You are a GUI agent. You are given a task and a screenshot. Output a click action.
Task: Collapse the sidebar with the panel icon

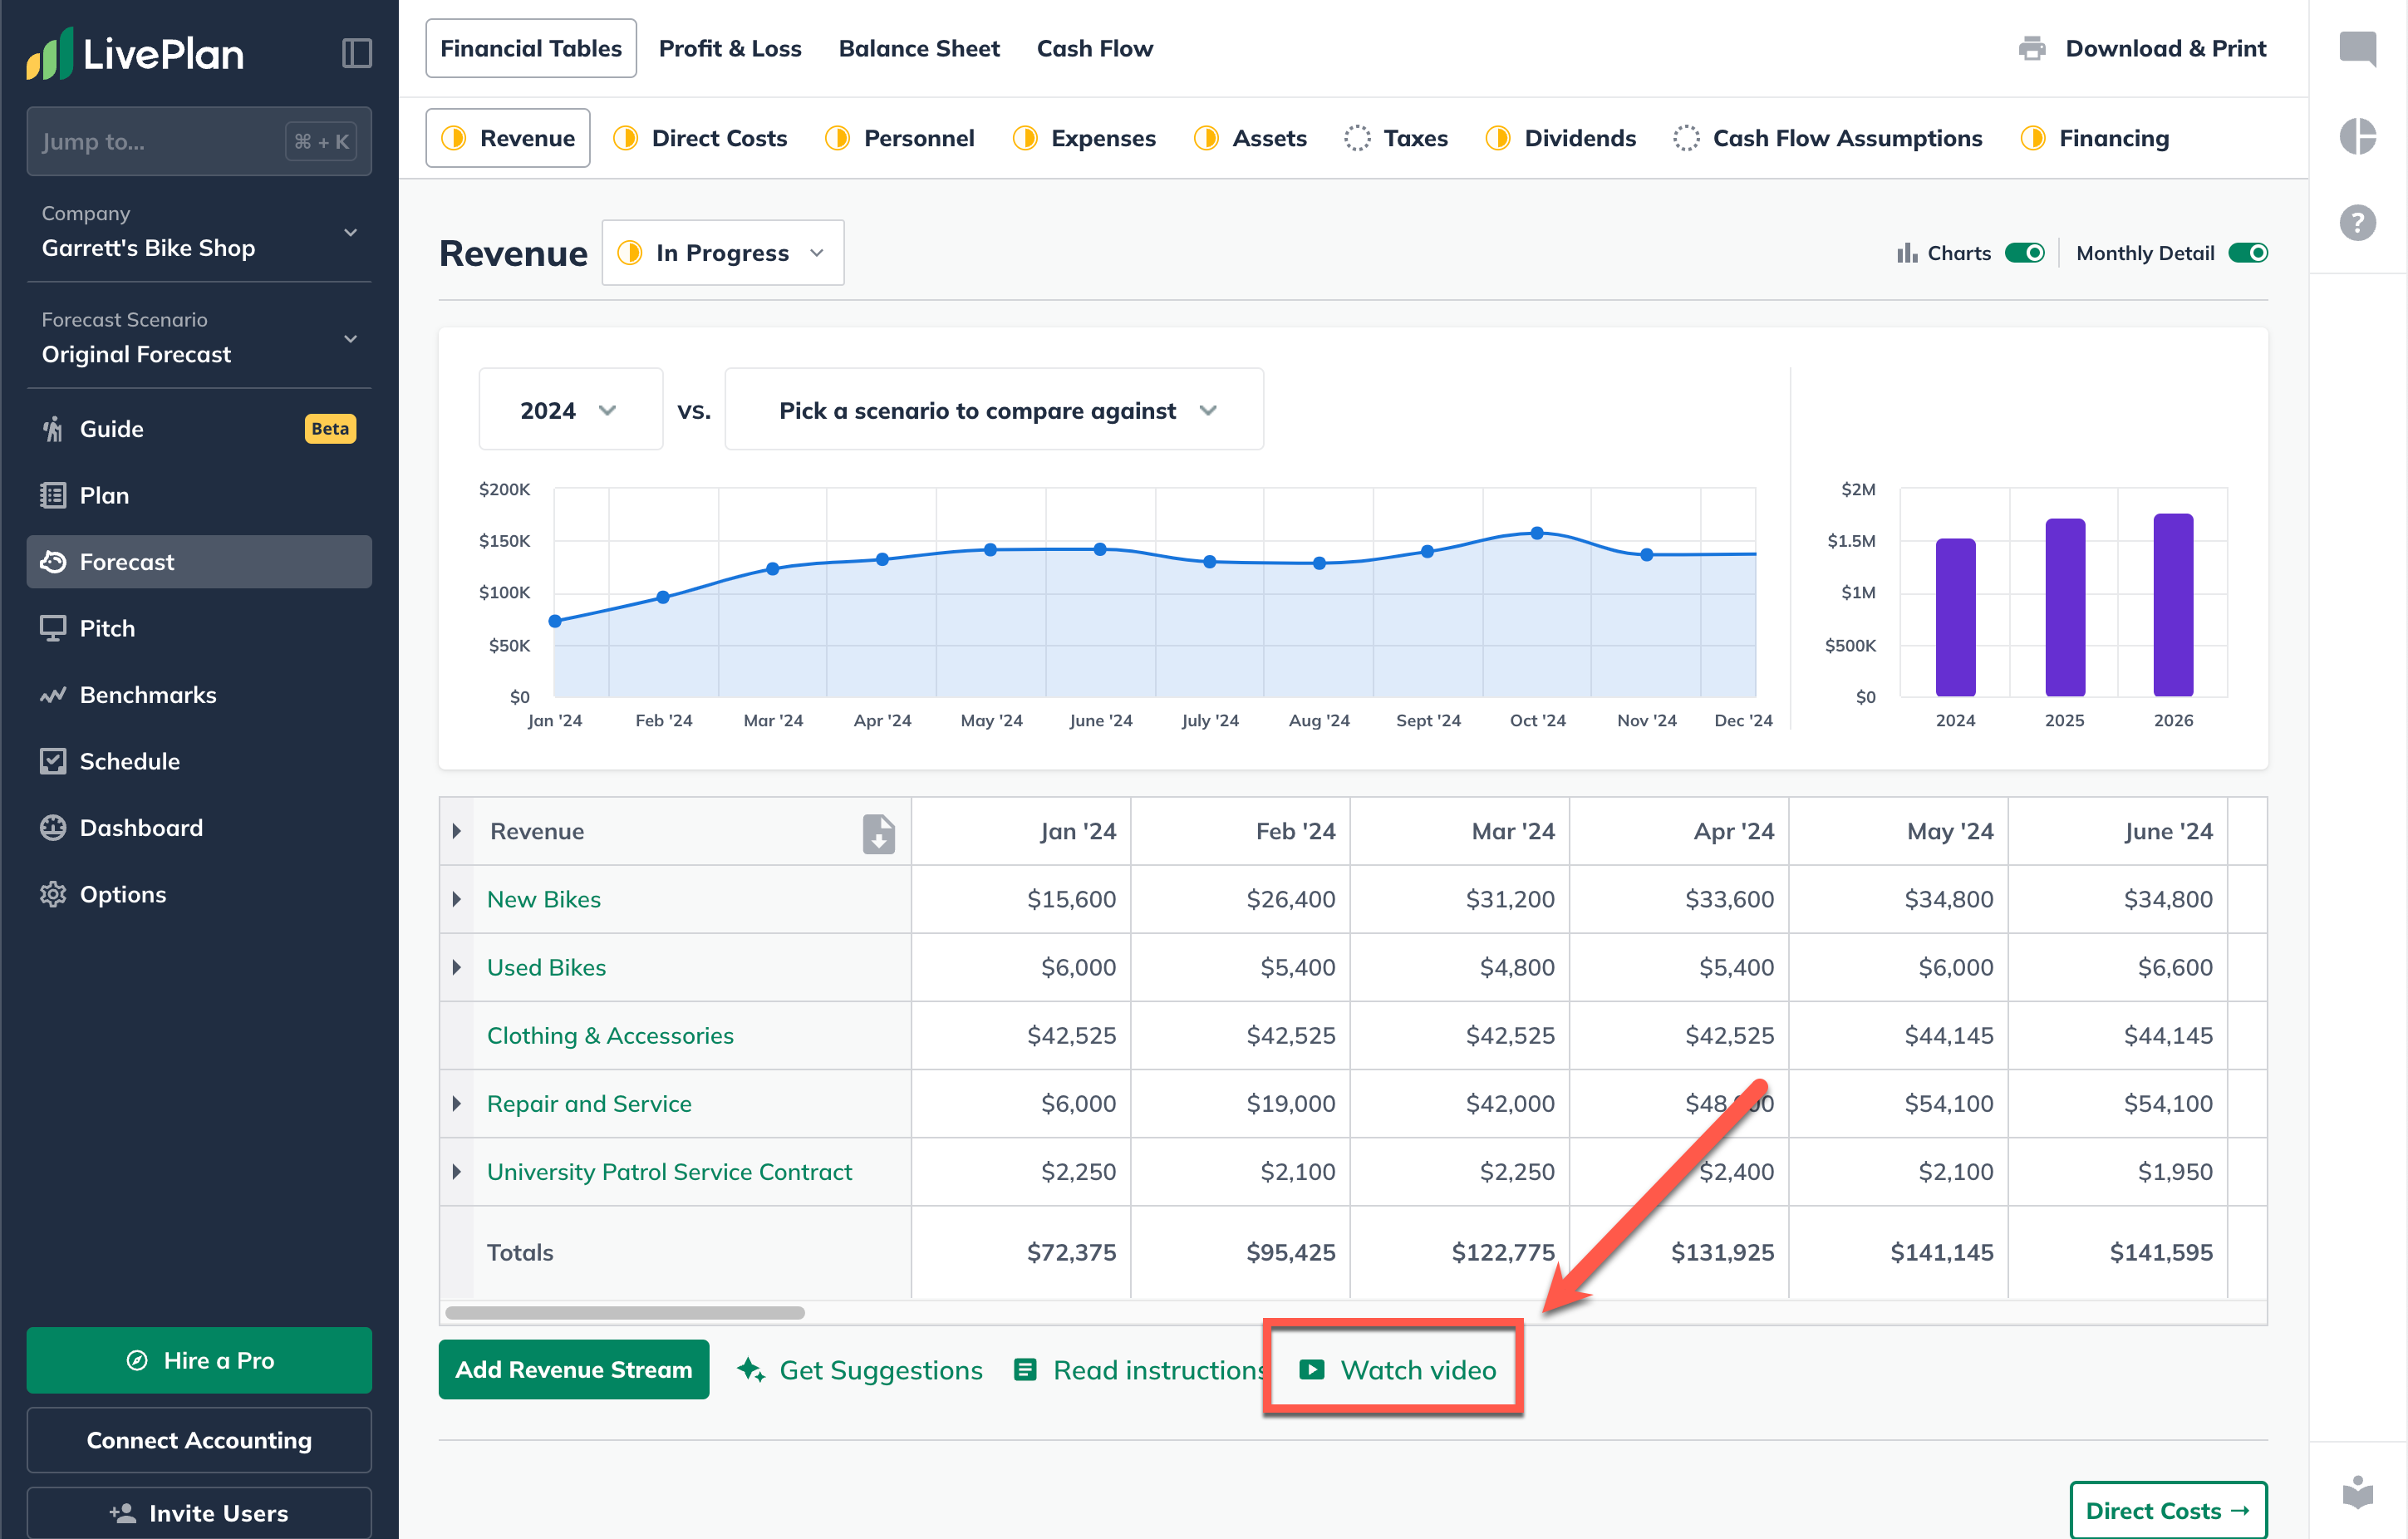click(357, 53)
